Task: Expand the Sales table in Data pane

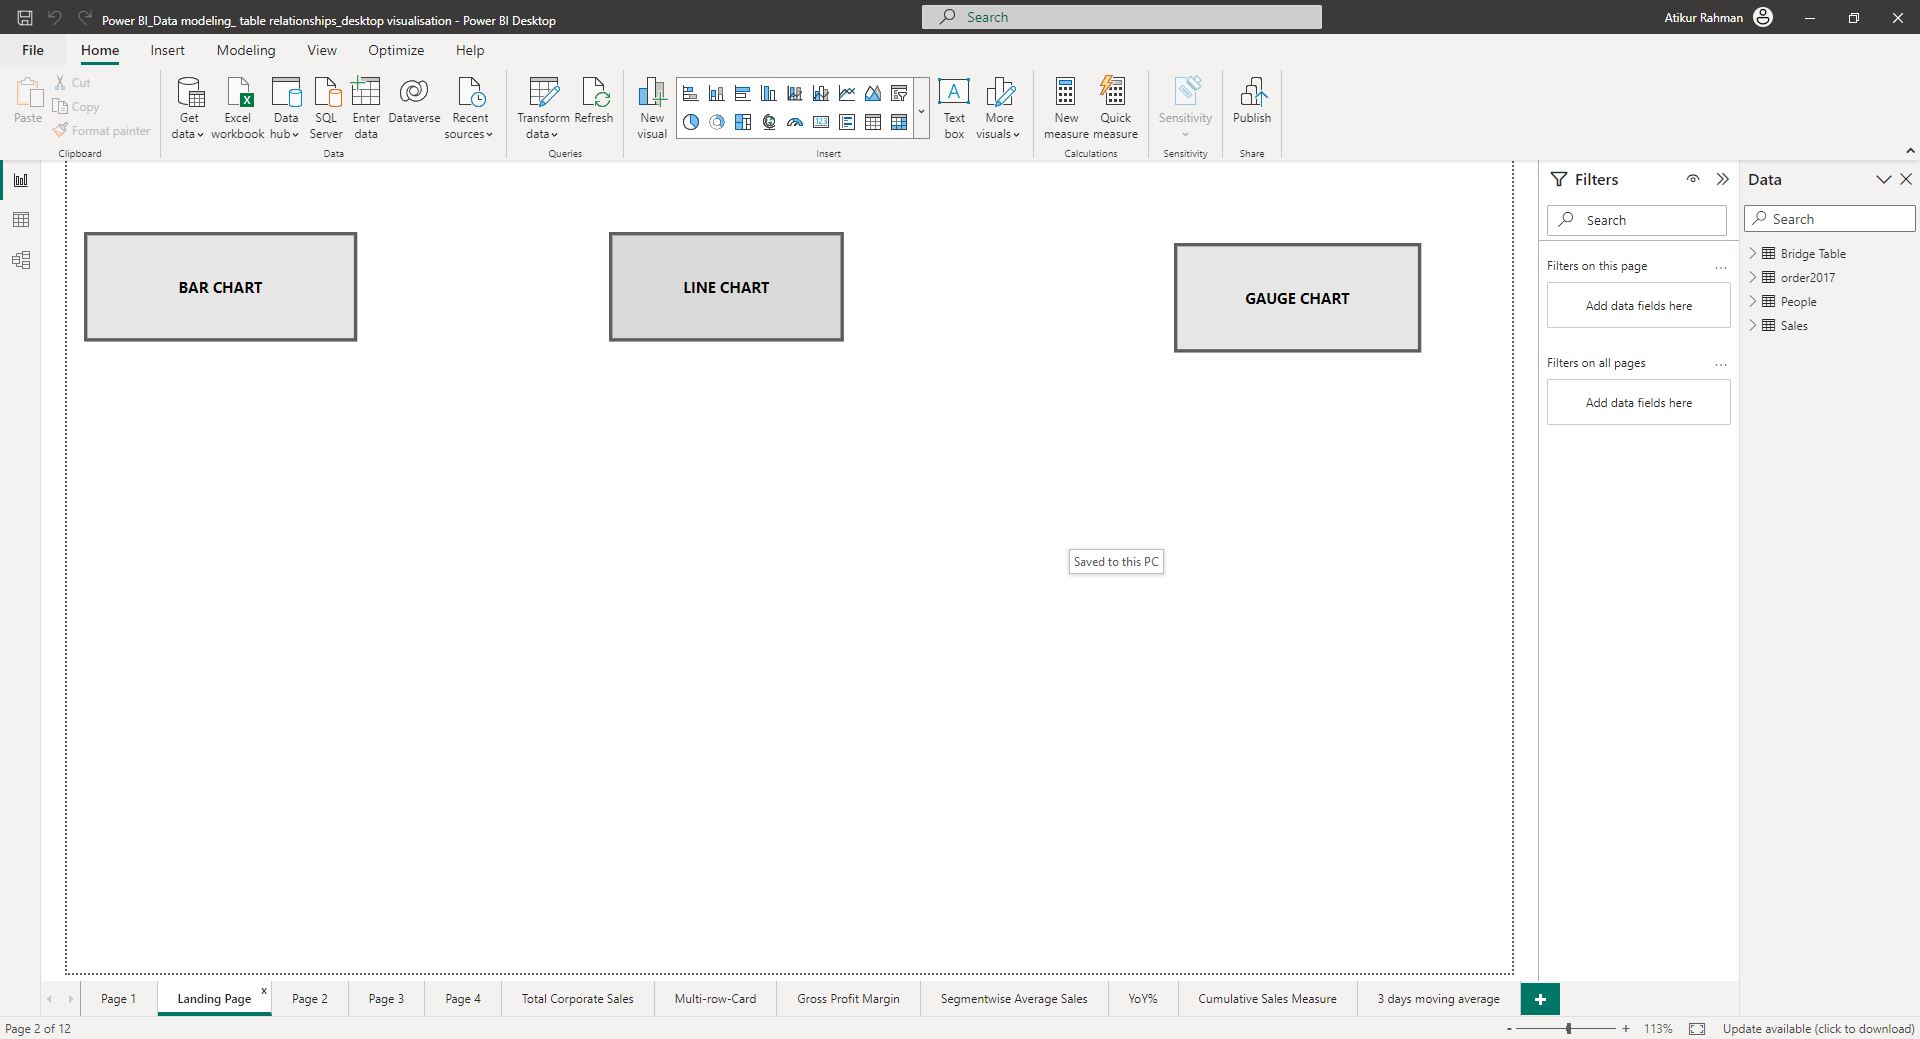Action: pos(1753,325)
